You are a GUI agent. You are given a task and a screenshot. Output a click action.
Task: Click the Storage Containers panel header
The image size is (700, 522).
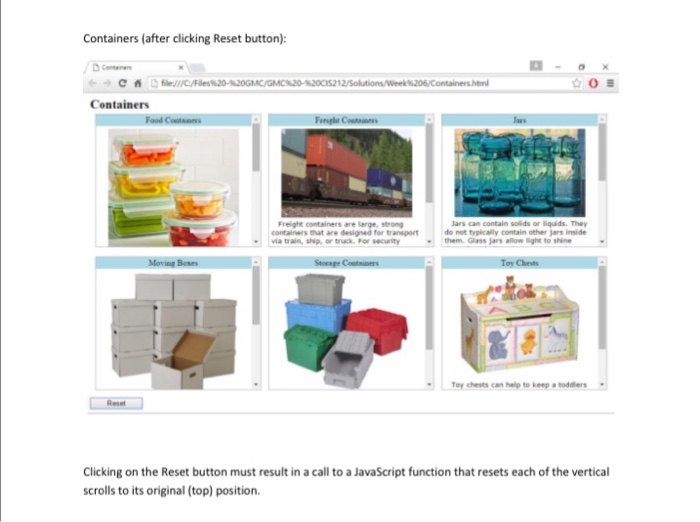346,263
